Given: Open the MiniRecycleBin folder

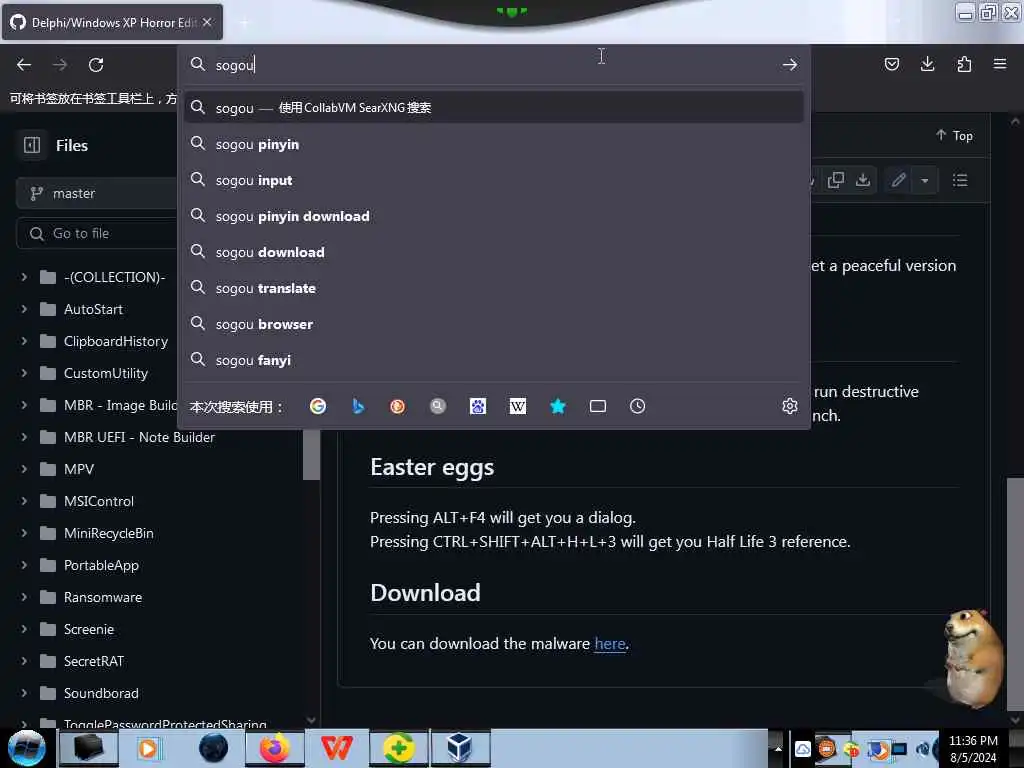Looking at the screenshot, I should pyautogui.click(x=108, y=533).
